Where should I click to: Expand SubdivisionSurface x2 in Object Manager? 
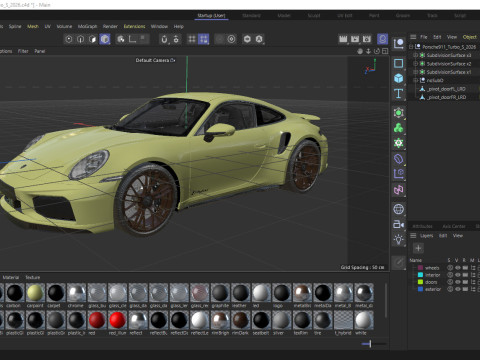point(415,63)
